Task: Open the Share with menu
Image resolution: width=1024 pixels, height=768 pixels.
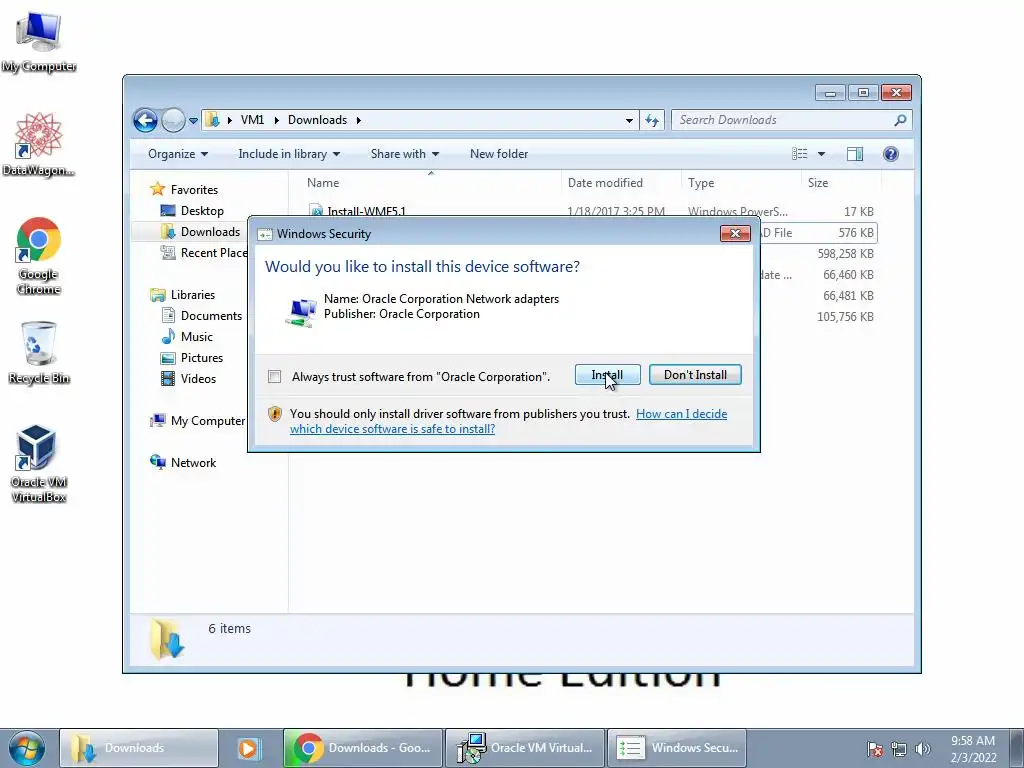Action: pyautogui.click(x=404, y=154)
